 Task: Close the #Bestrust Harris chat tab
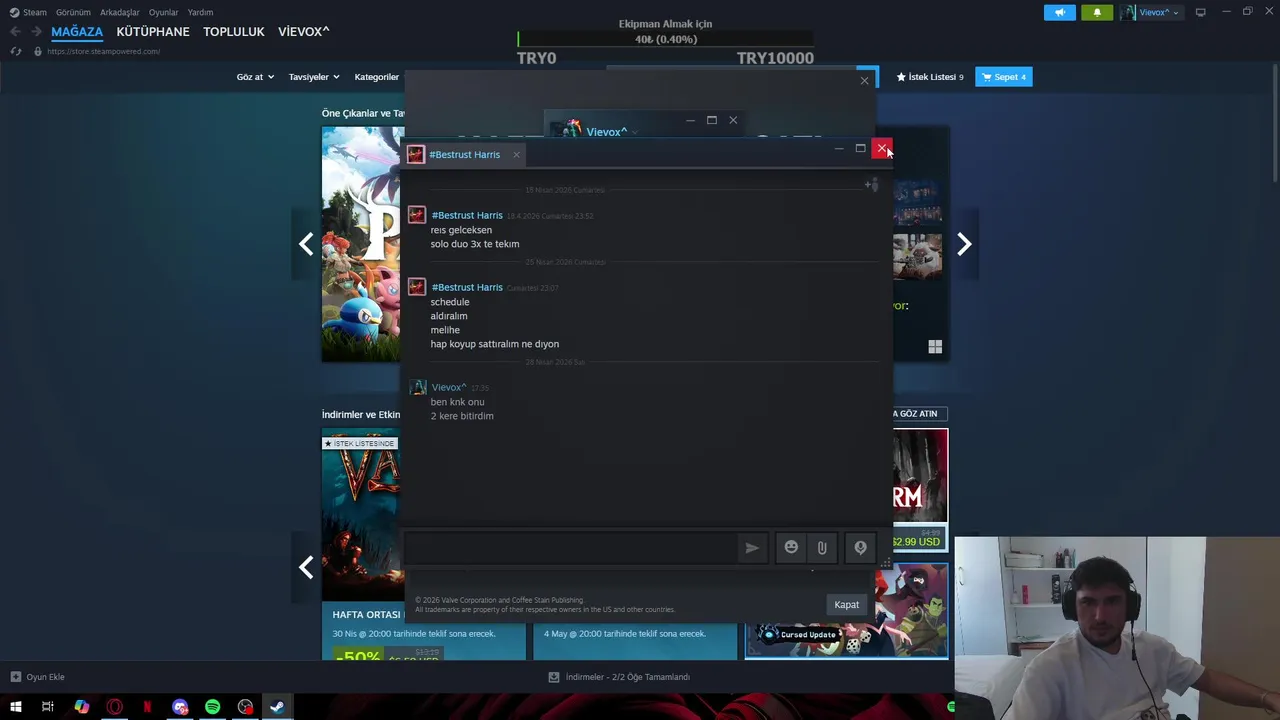[516, 155]
